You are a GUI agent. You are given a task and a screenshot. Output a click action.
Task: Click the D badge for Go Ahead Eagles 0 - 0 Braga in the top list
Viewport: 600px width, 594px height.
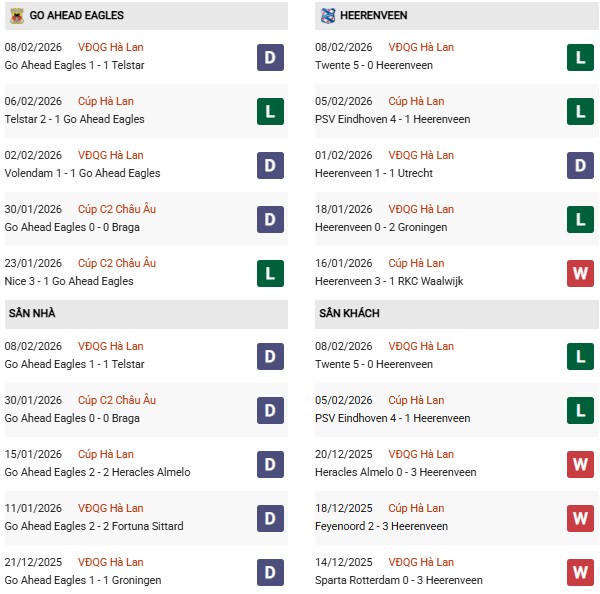pyautogui.click(x=270, y=219)
